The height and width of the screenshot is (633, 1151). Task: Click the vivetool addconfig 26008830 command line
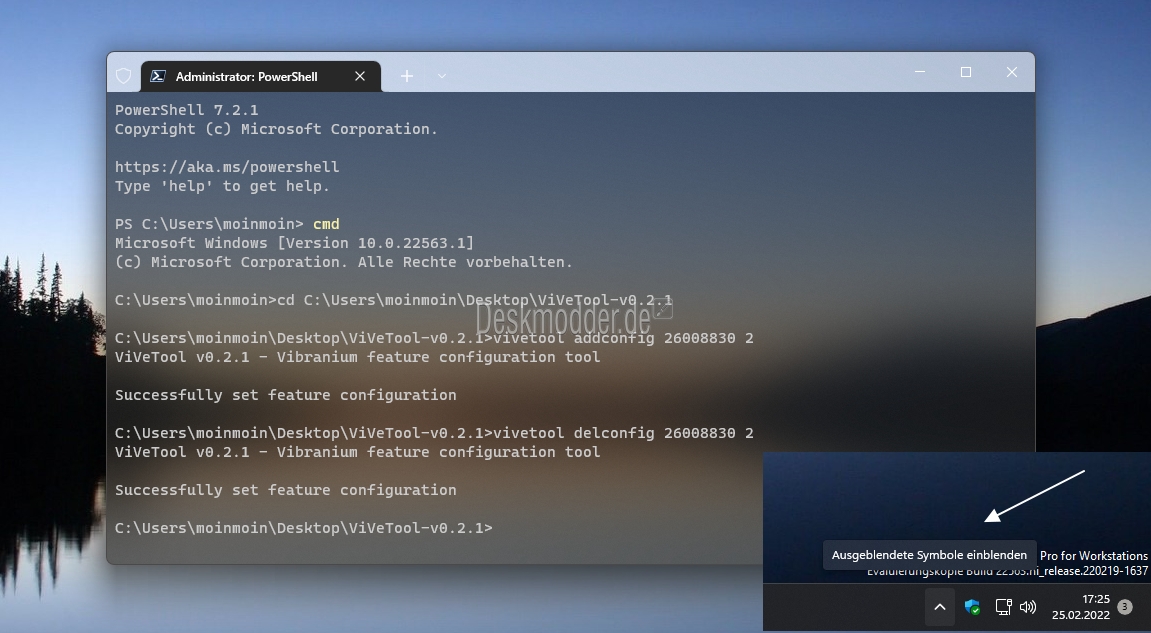point(434,339)
